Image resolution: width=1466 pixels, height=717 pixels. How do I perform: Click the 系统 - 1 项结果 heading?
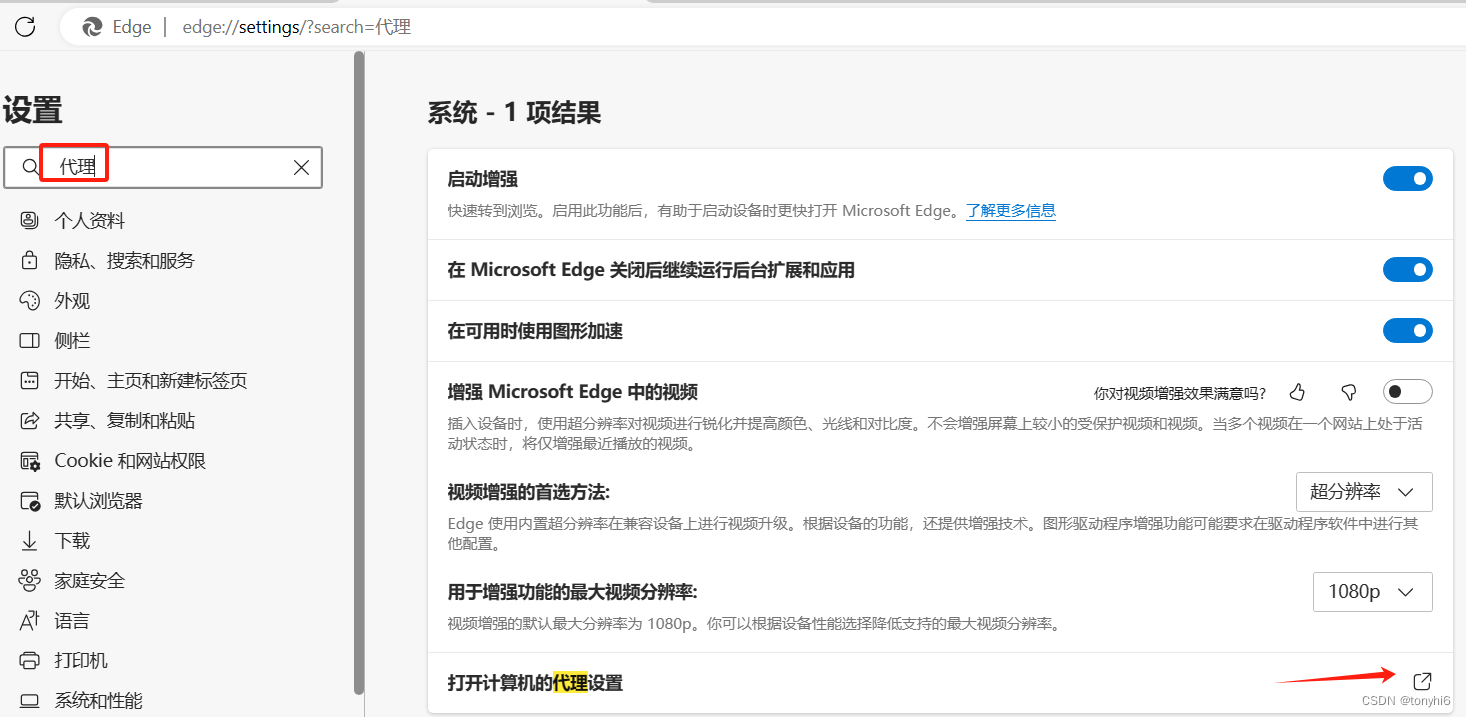pos(514,113)
